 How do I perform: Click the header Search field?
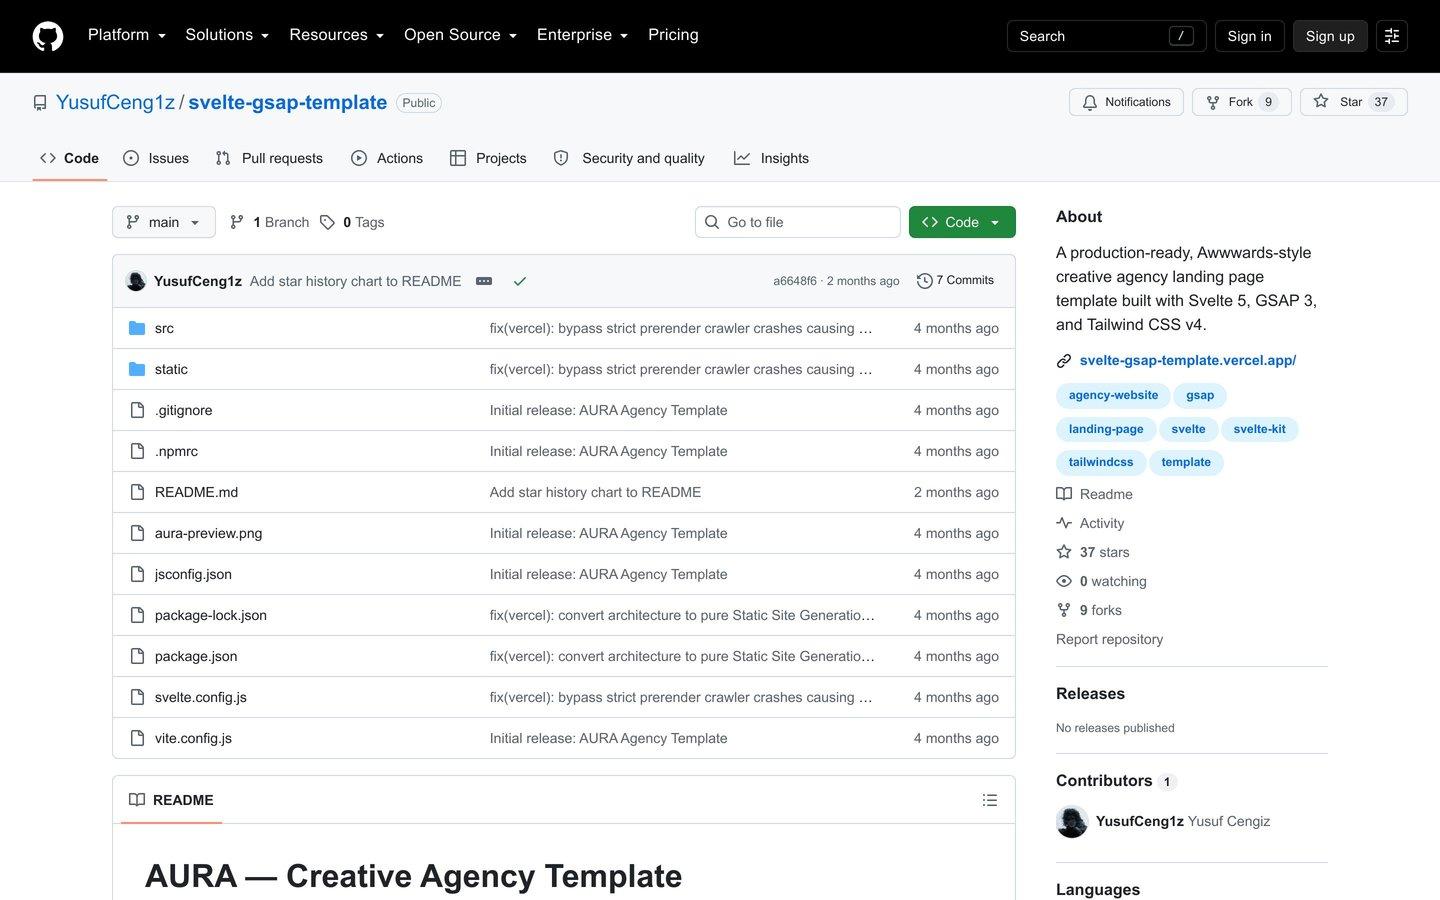(x=1106, y=36)
